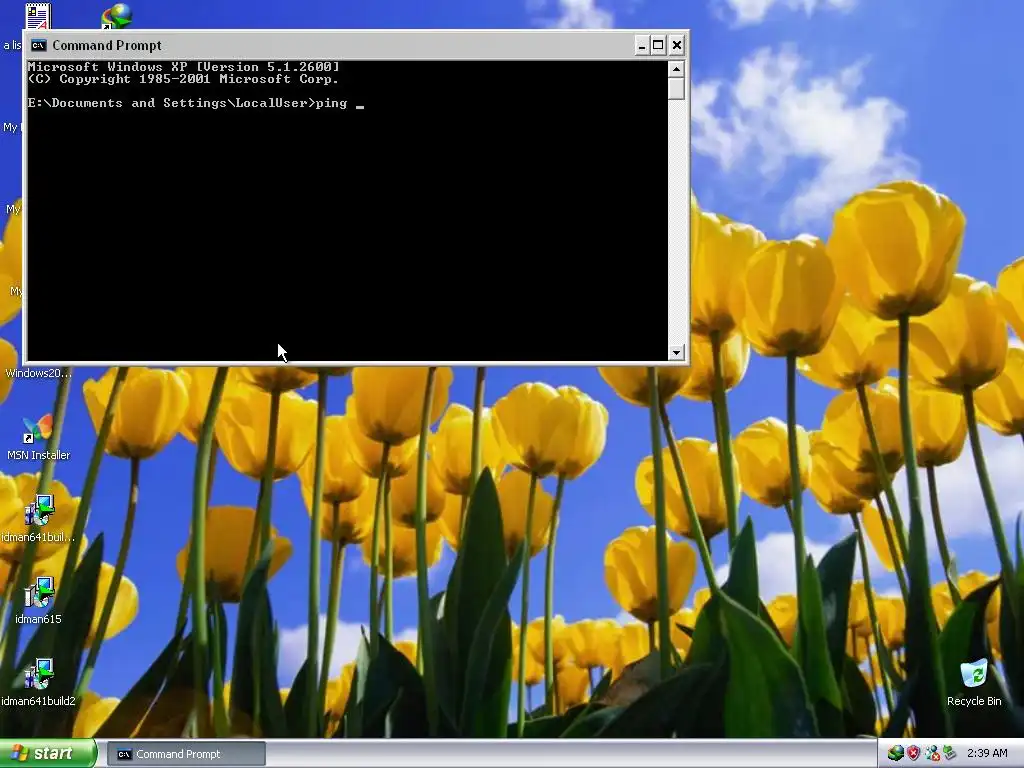Minimize the Command Prompt window
Image resolution: width=1024 pixels, height=768 pixels.
point(642,45)
